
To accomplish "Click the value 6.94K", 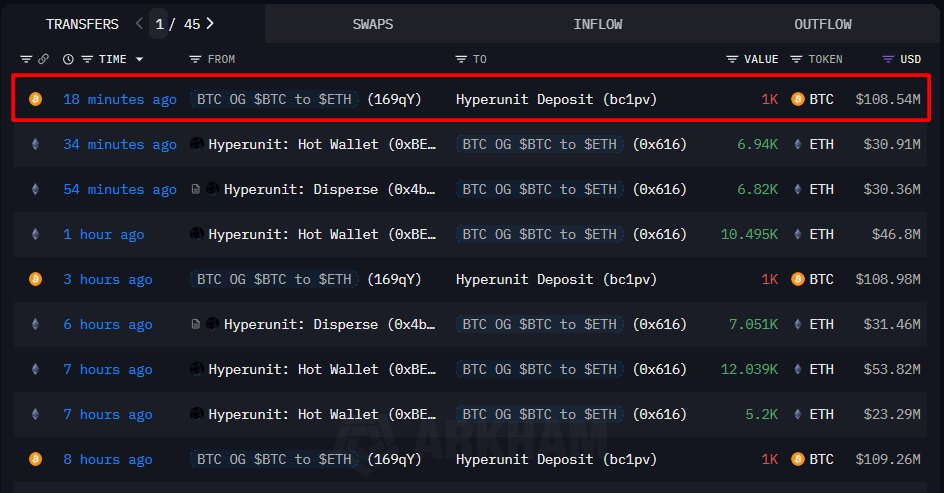I will [757, 144].
